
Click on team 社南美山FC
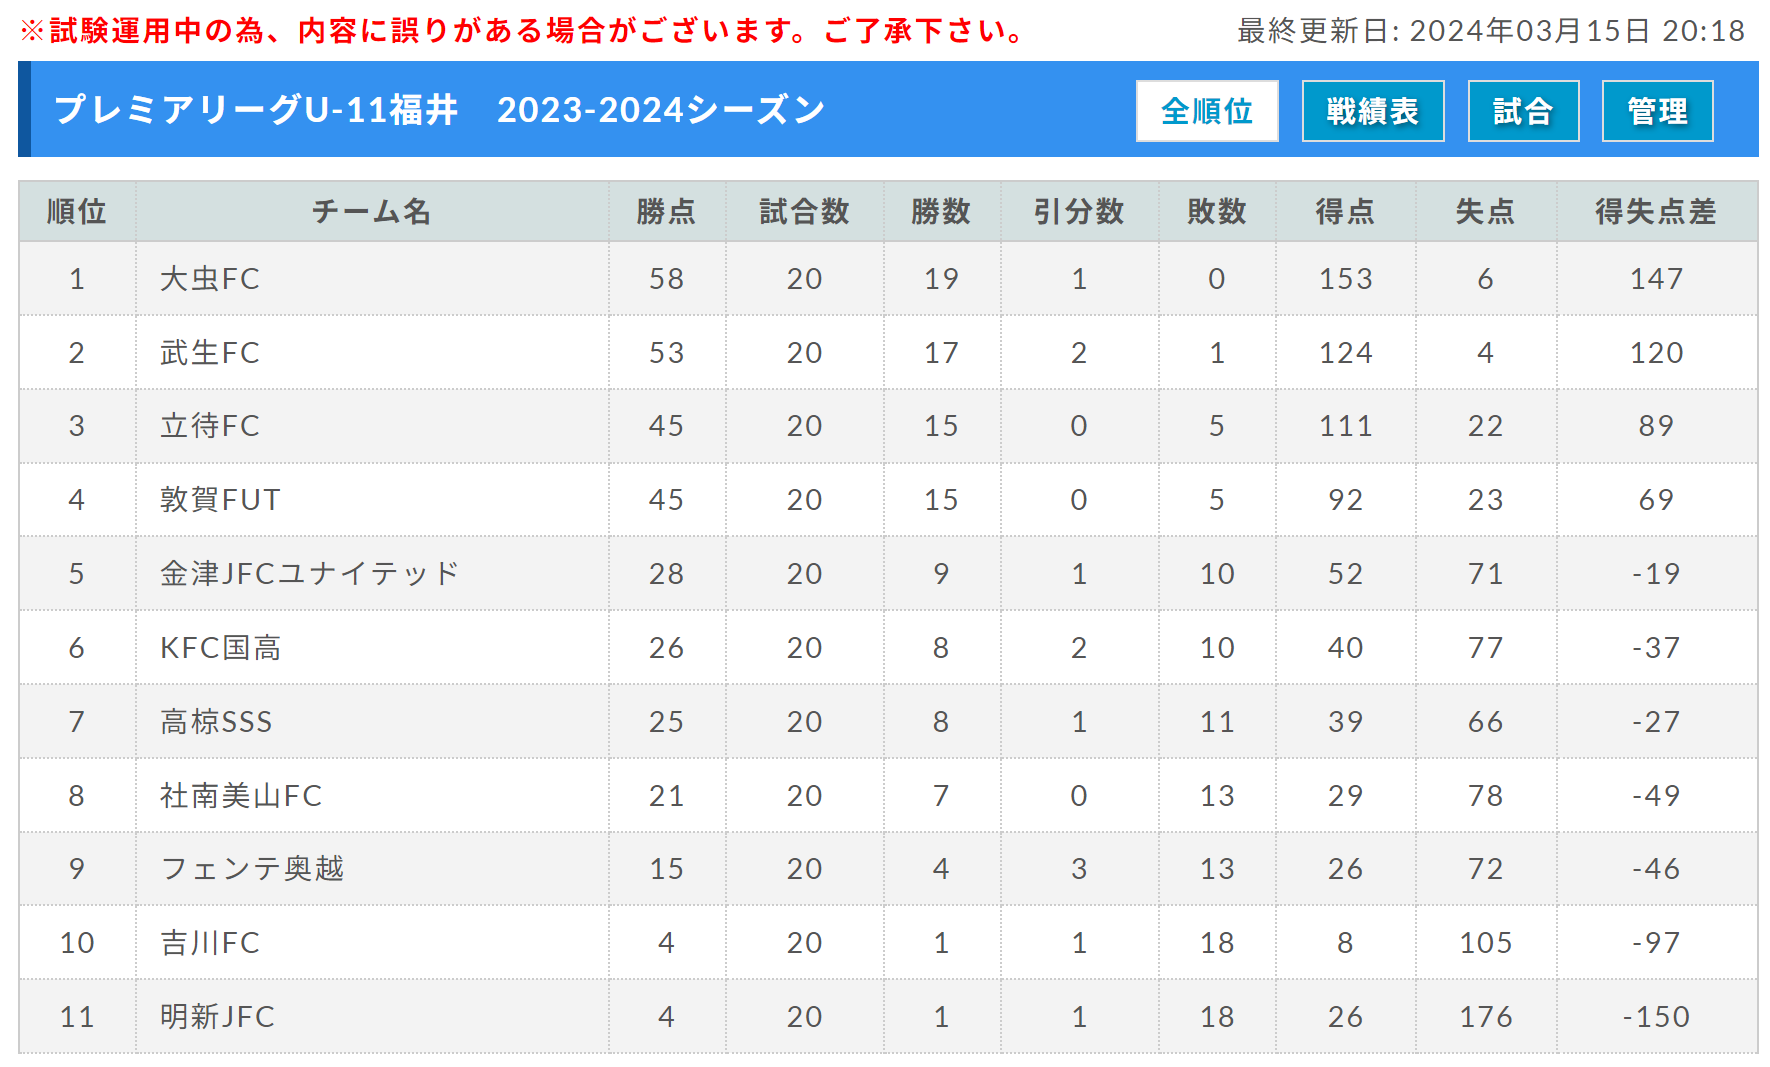pyautogui.click(x=241, y=796)
